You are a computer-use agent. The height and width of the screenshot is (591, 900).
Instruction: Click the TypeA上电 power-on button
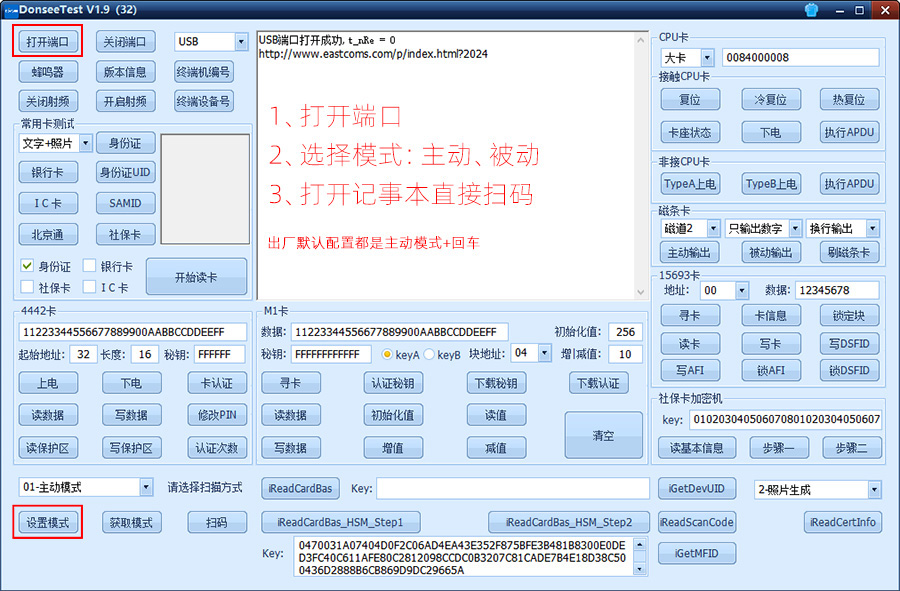coord(690,184)
